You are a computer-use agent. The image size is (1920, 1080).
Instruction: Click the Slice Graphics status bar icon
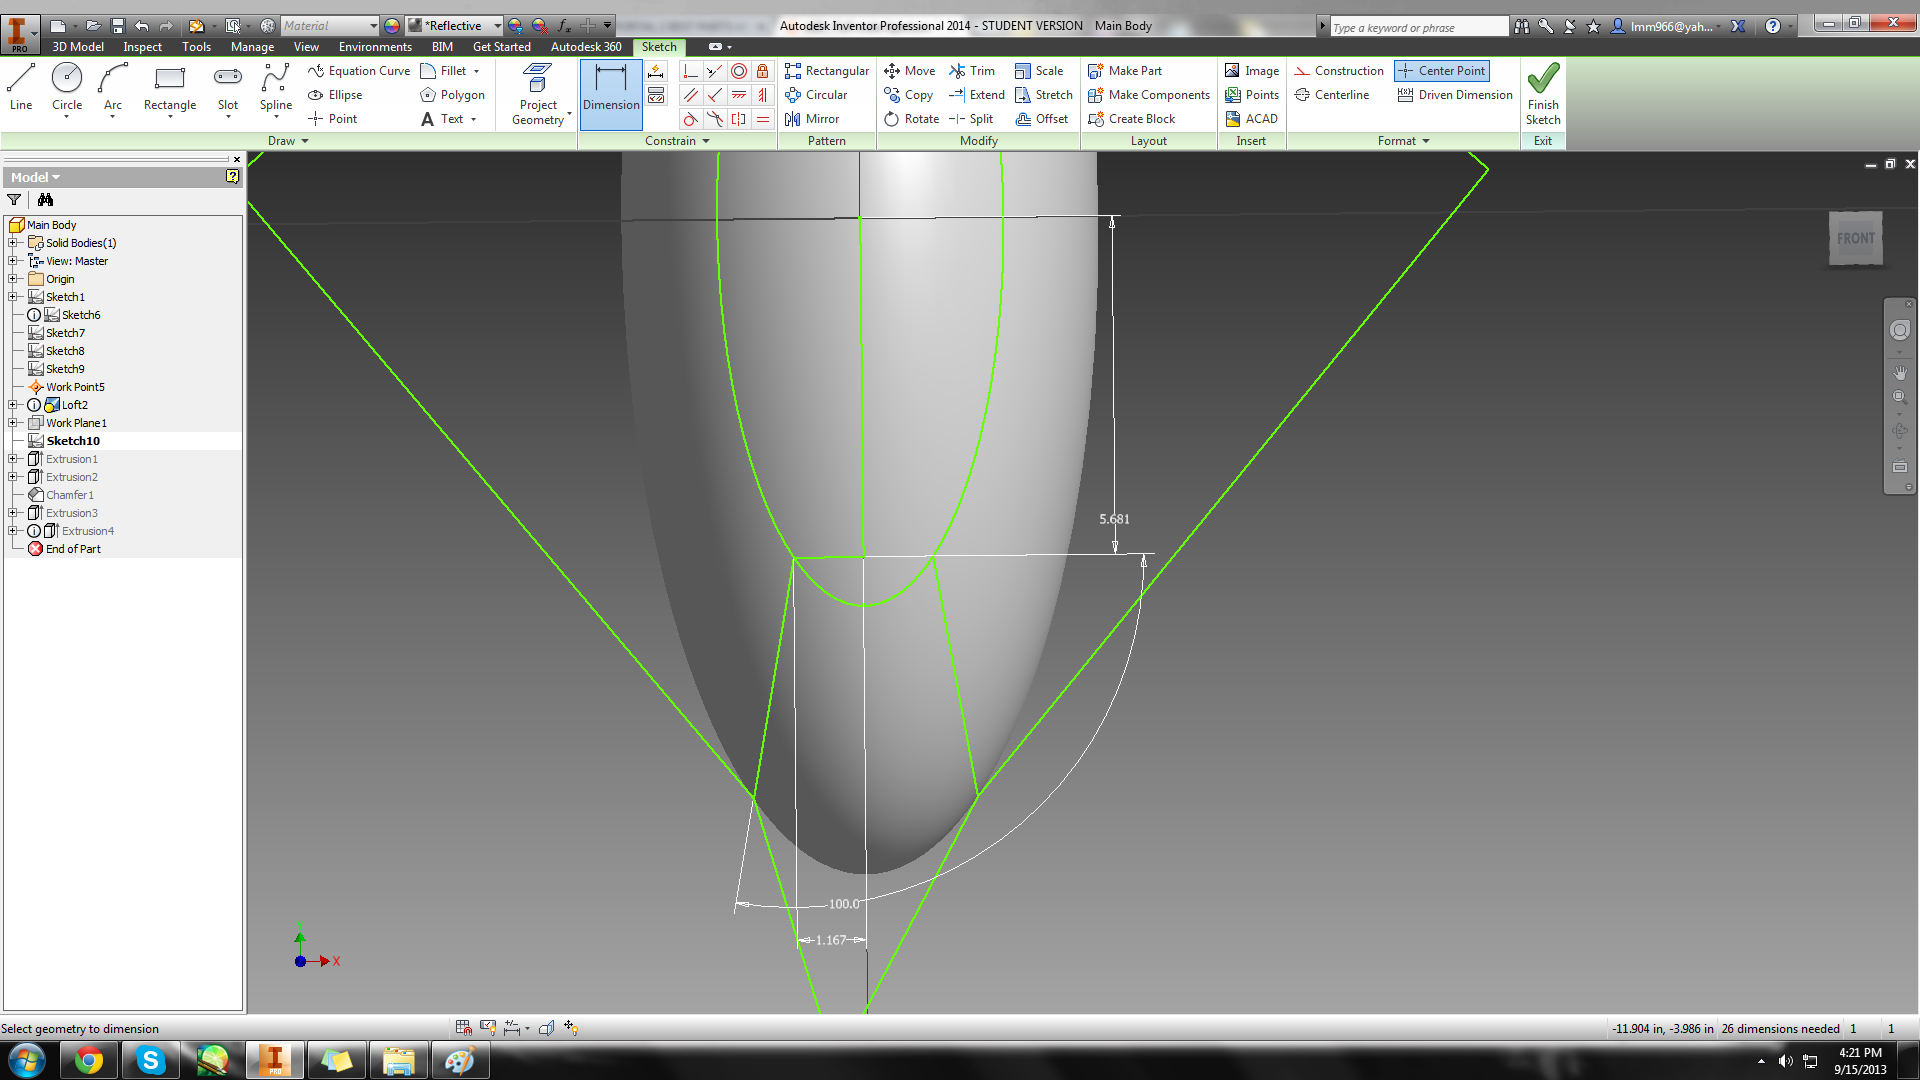(546, 1027)
